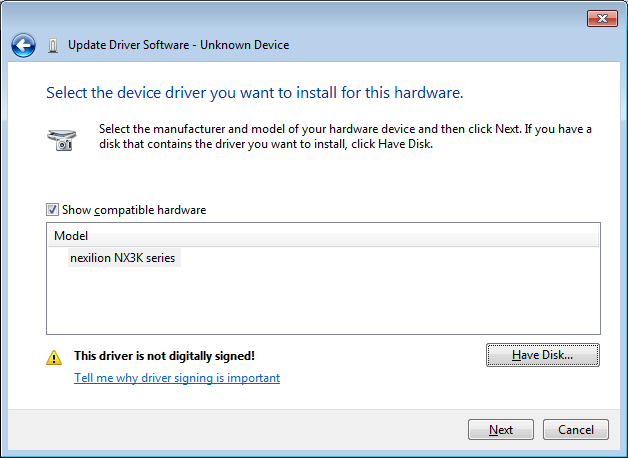The width and height of the screenshot is (628, 458).
Task: Close the Update Driver Software dialog
Action: [601, 18]
